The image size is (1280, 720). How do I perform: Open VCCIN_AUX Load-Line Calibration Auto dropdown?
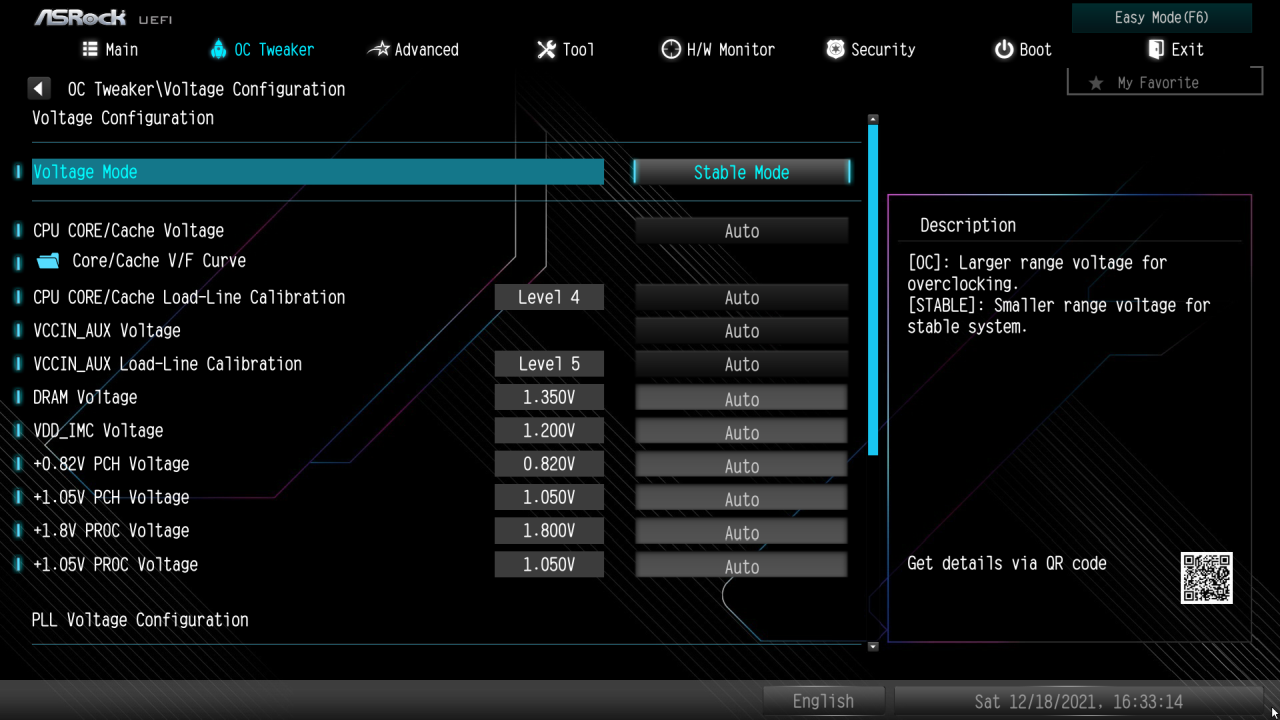(x=742, y=365)
